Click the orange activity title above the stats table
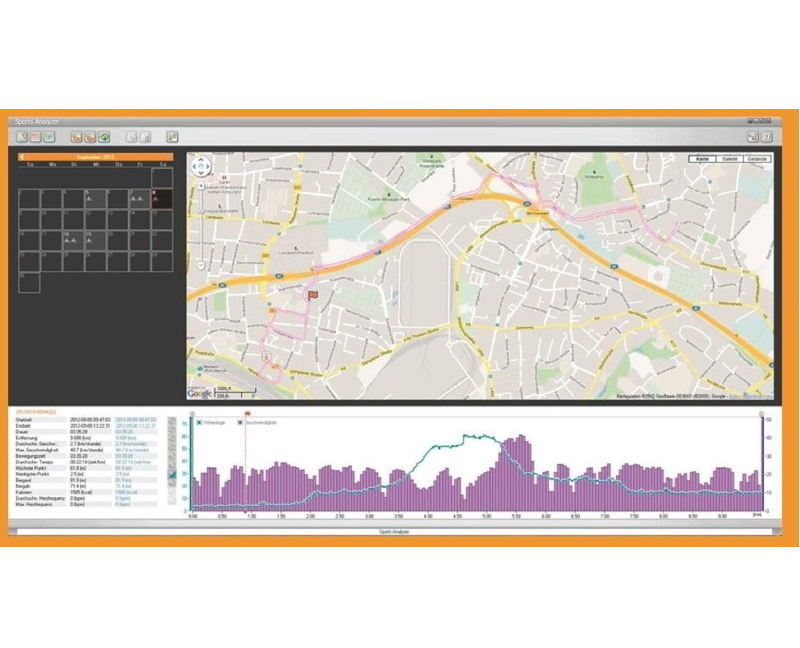 pos(36,411)
